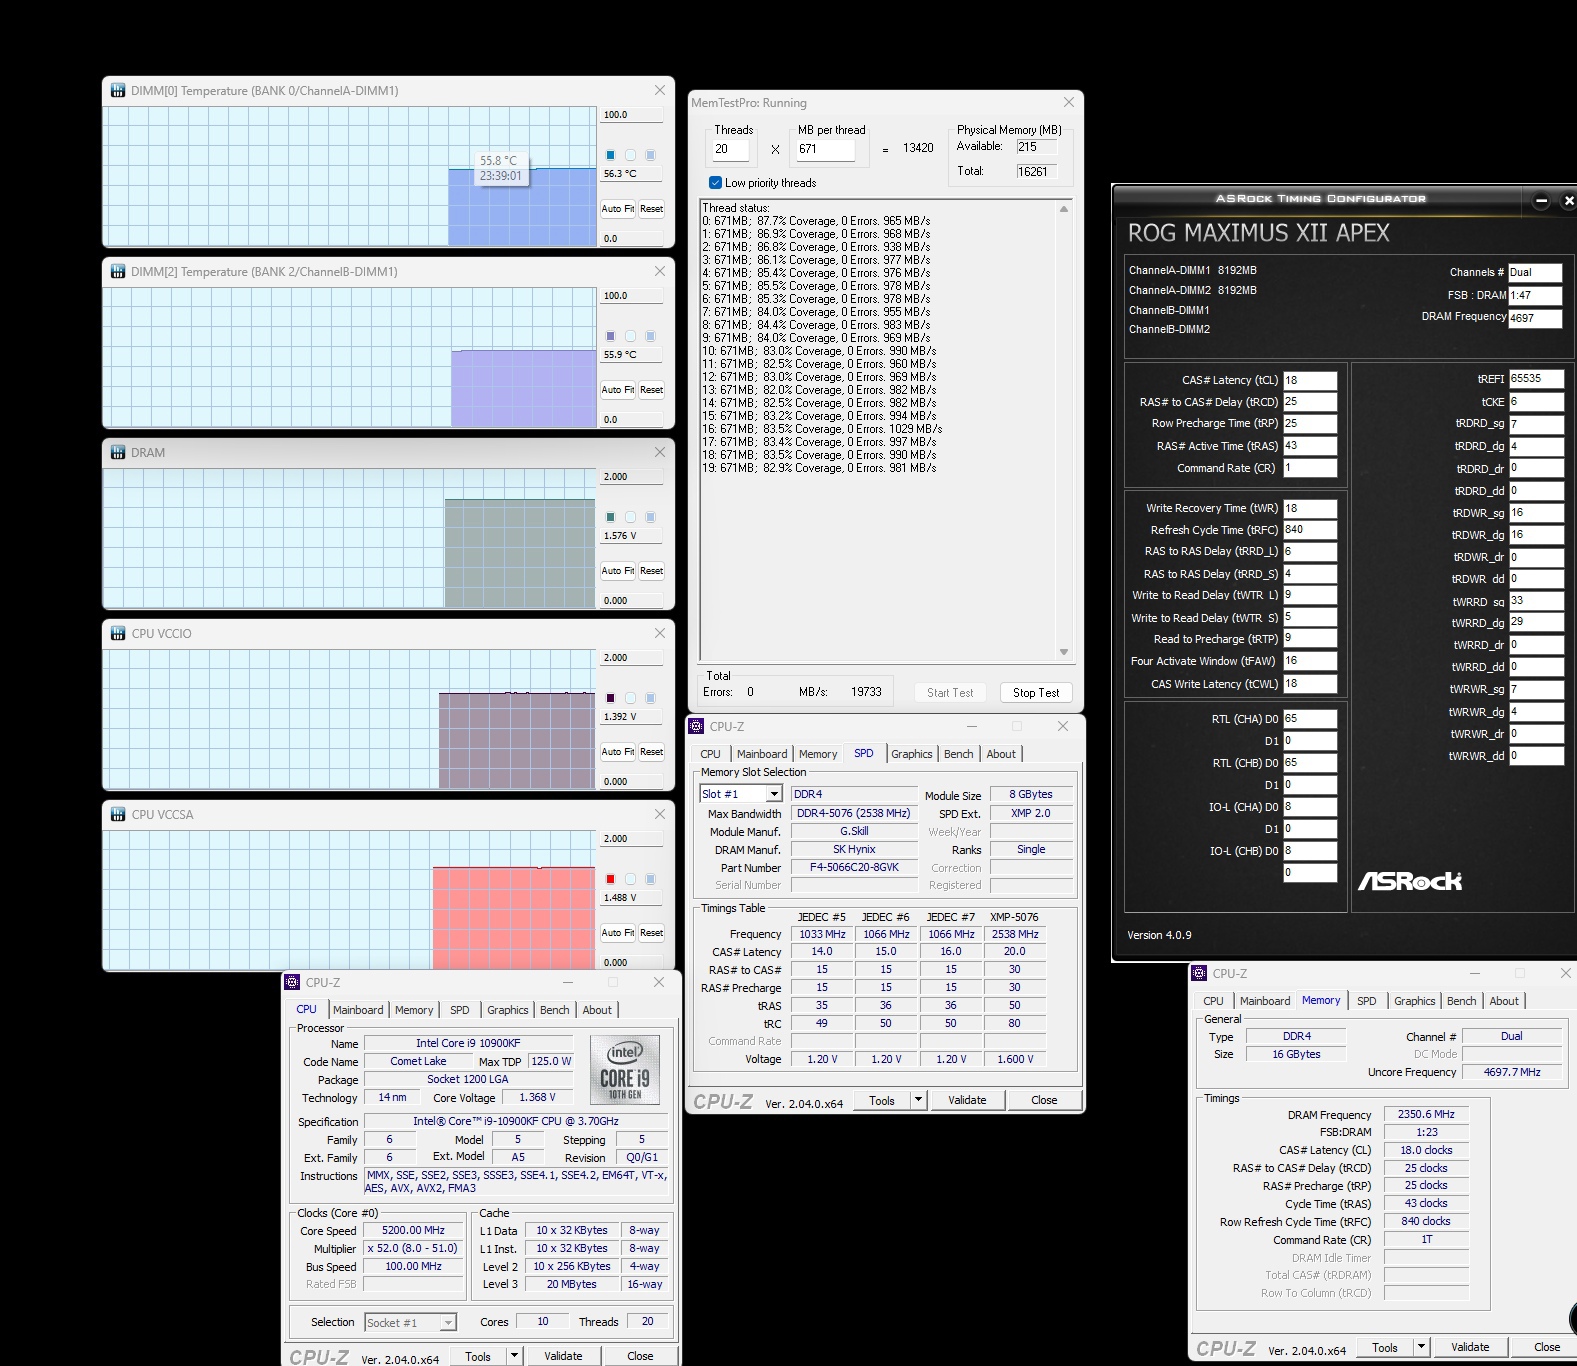This screenshot has width=1577, height=1366.
Task: Click Reset in the CPU VCCSA graph window
Action: [651, 933]
